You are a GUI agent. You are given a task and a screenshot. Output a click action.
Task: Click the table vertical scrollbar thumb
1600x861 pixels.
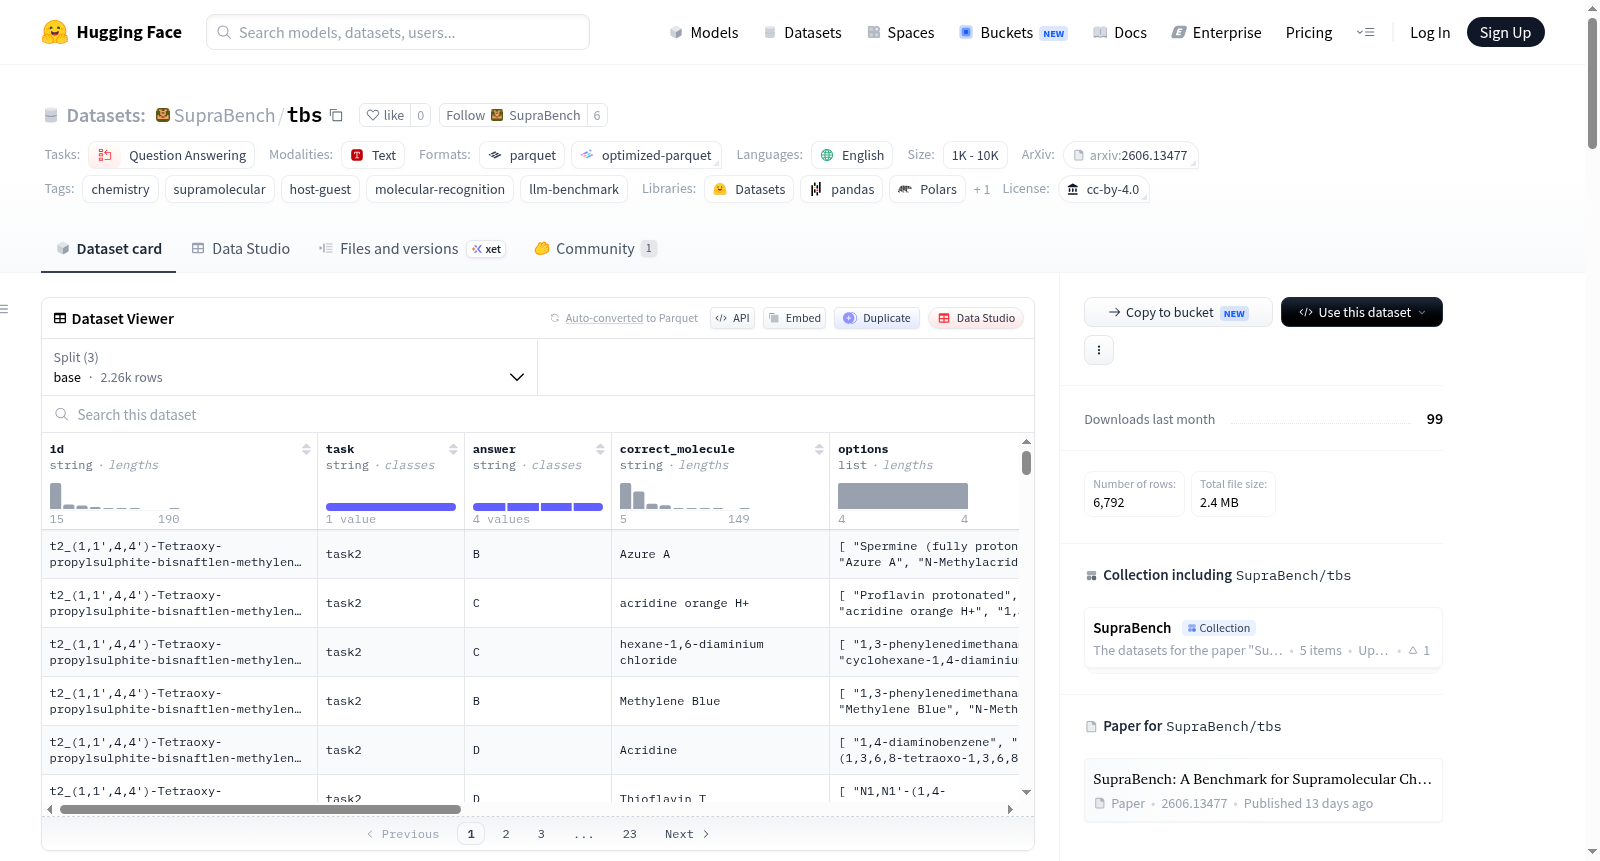point(1026,463)
